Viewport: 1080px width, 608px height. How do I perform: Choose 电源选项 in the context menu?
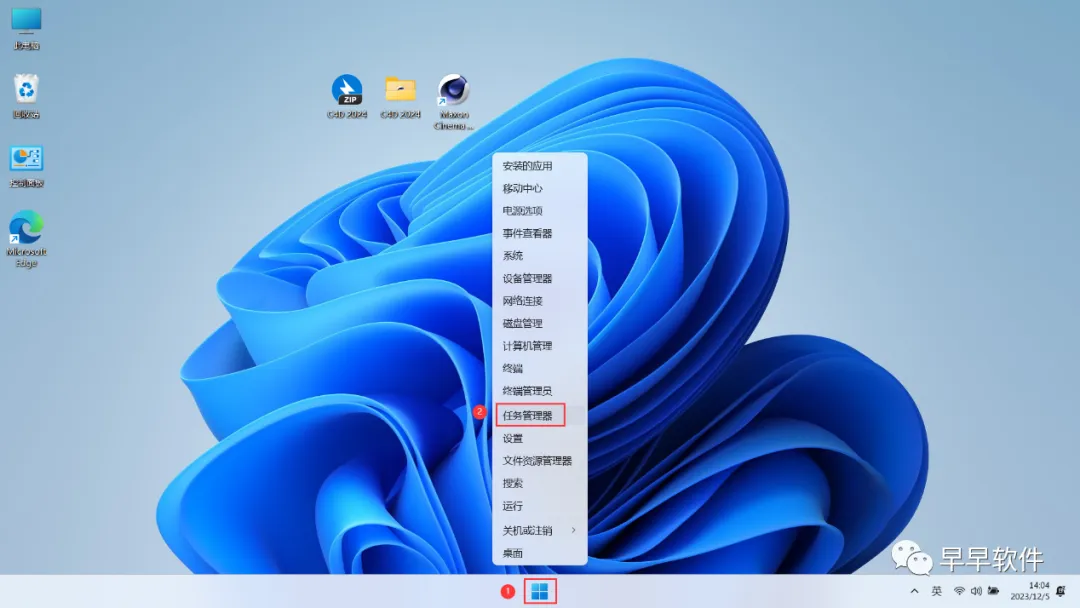540,211
